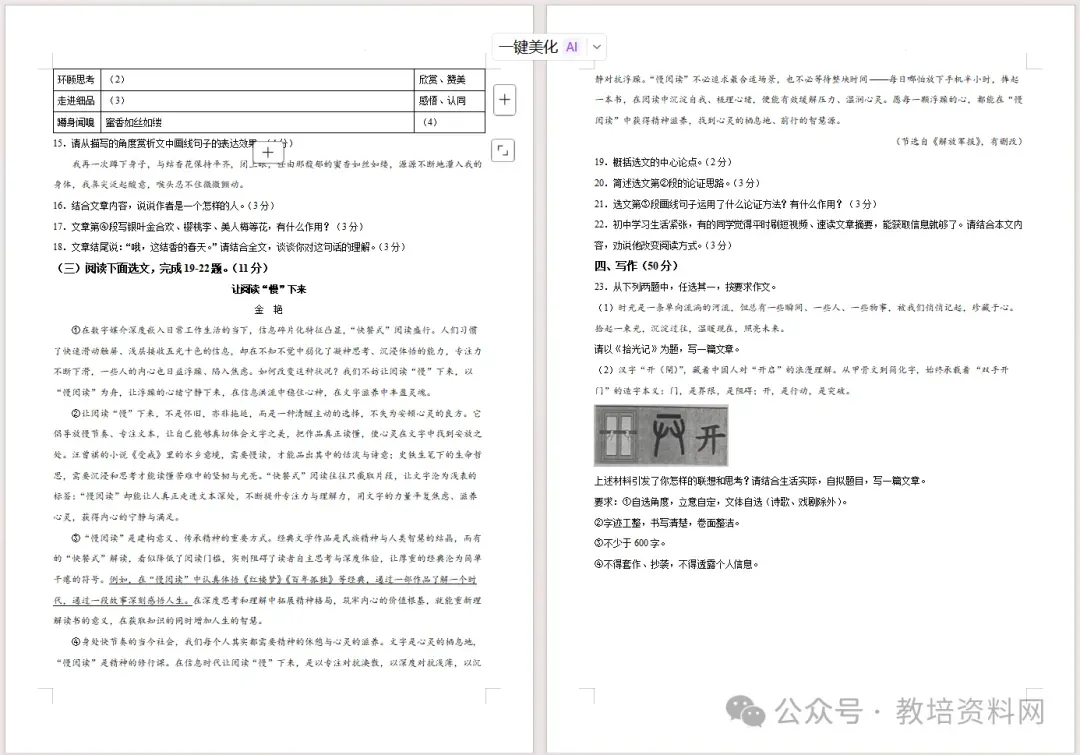Click table cell '蜜香如丝如缕'
1080x755 pixels.
[x=257, y=122]
